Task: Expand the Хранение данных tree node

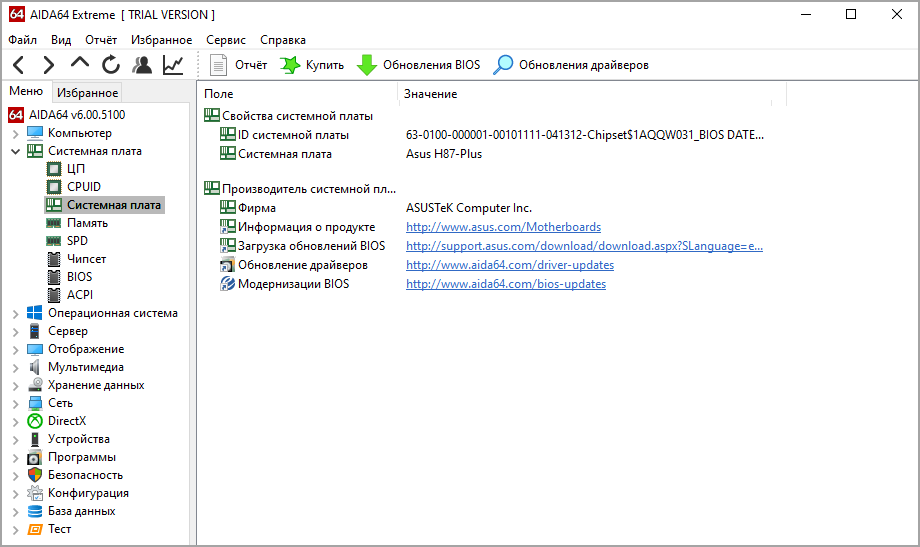Action: point(16,386)
